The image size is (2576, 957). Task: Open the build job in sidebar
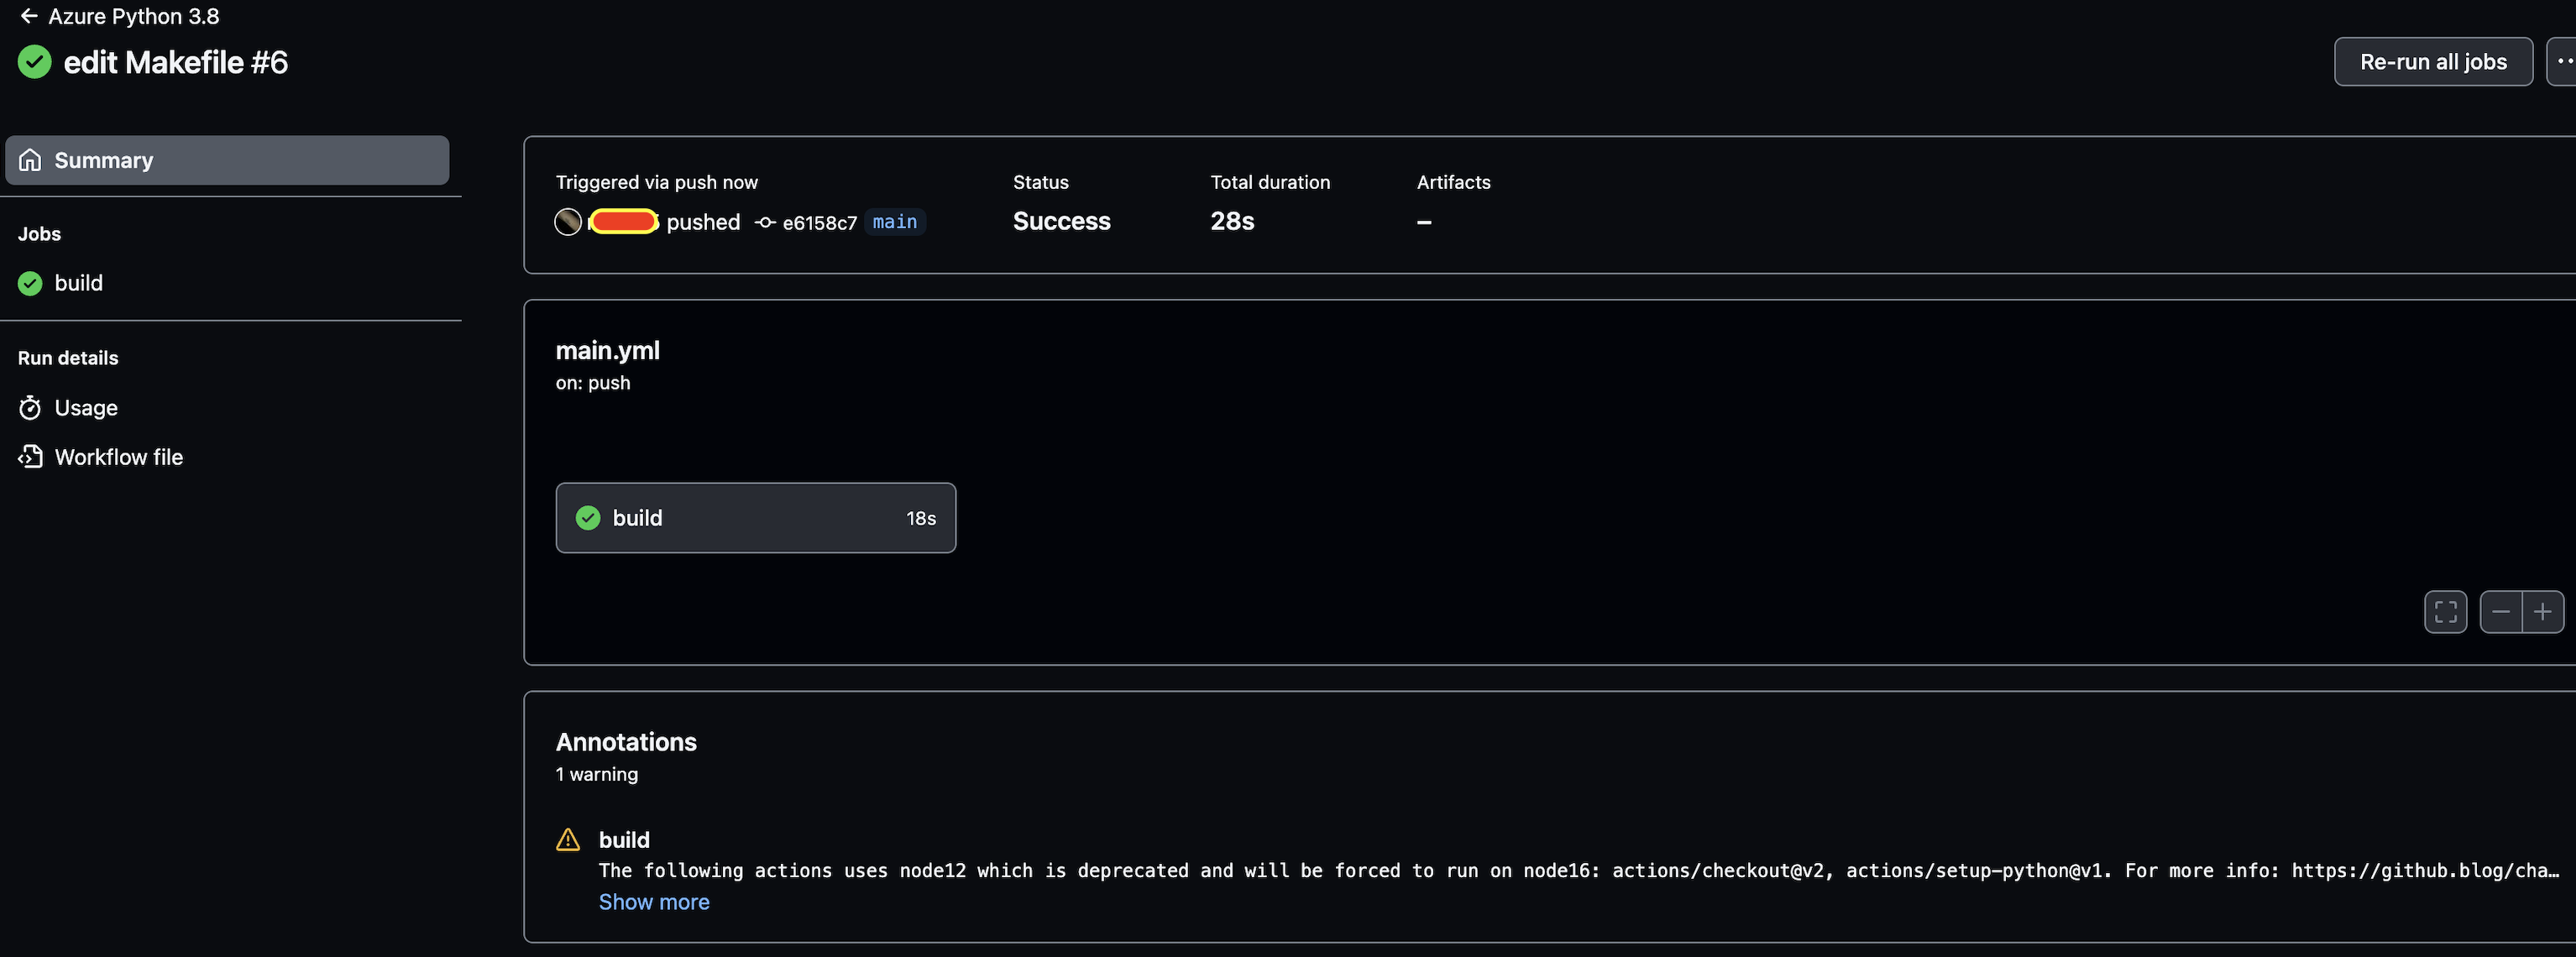[x=78, y=283]
